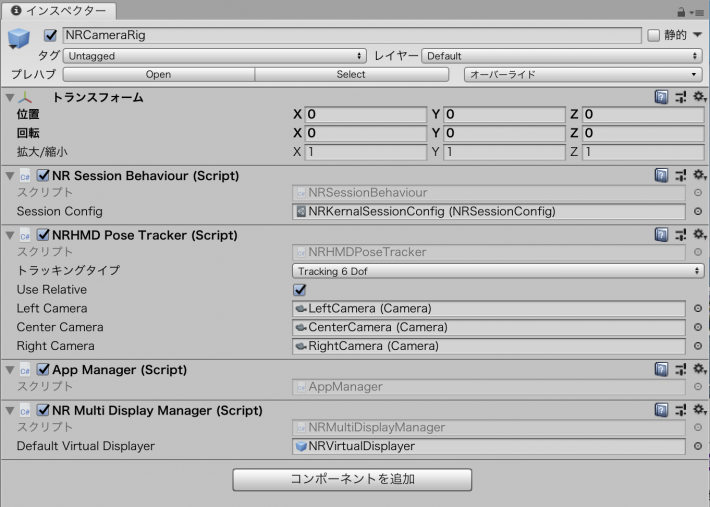Screen dimensions: 710x507
Task: Click object picker beside Left Camera field
Action: click(697, 309)
